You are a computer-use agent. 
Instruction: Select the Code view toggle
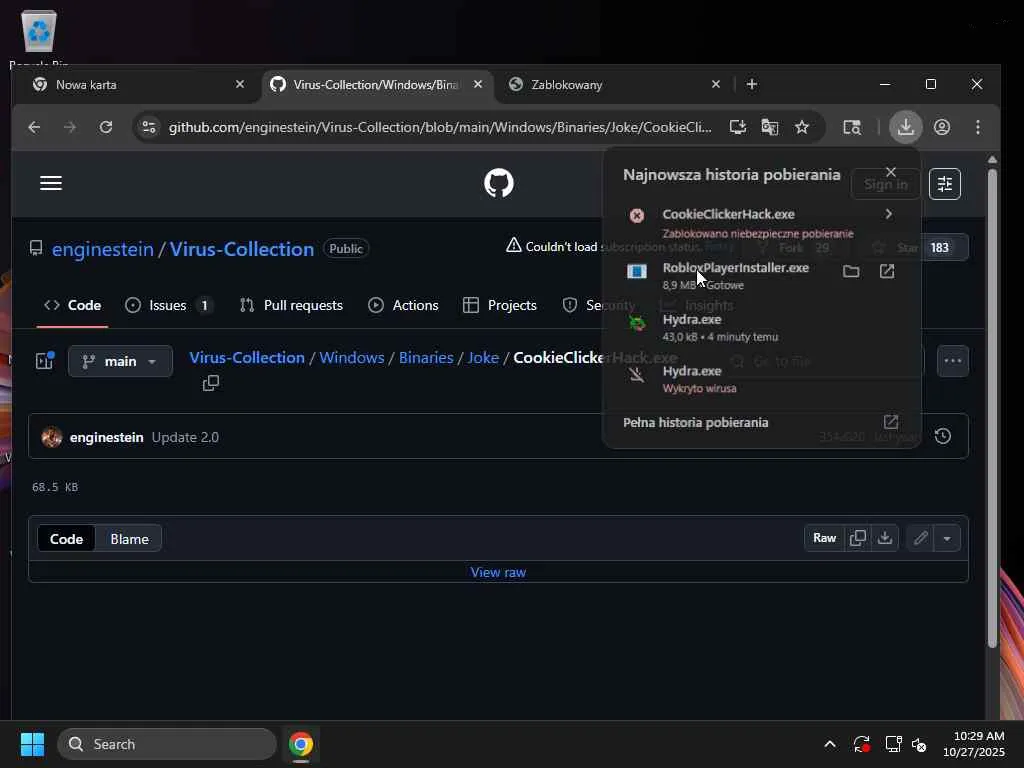point(67,539)
